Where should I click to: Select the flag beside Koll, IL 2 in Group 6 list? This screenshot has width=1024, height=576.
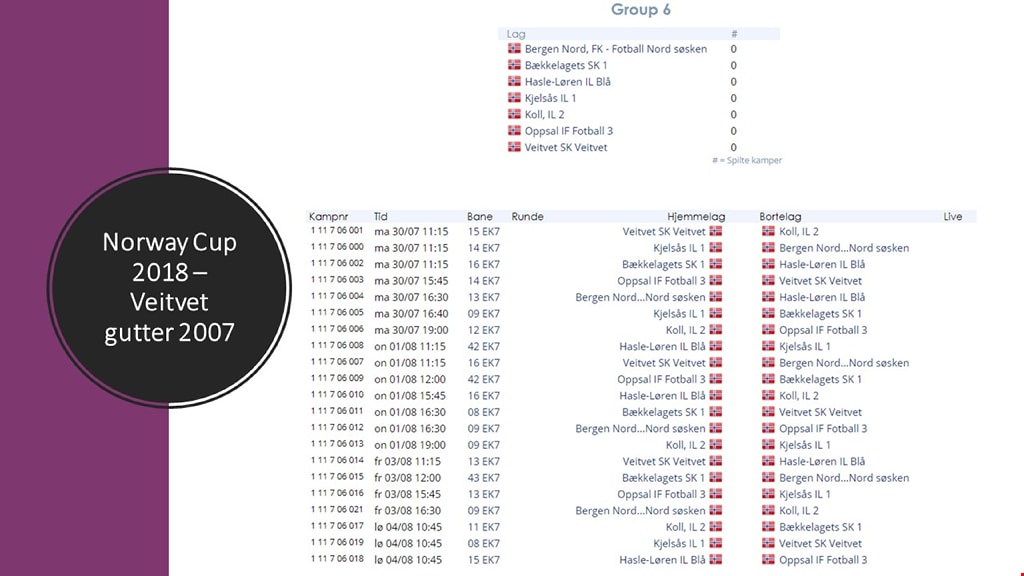point(515,114)
